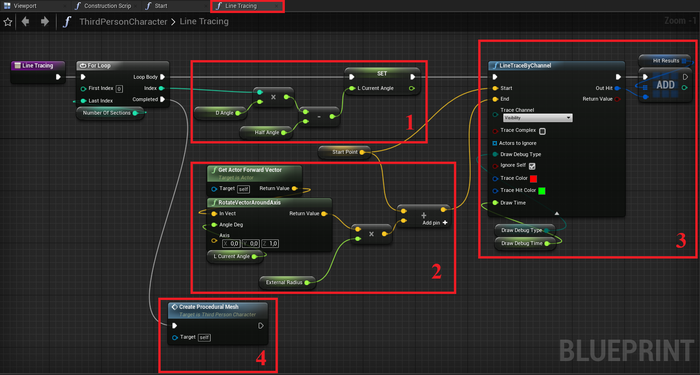Click Get Actor Forward Vector Return Value pin

(x=295, y=188)
